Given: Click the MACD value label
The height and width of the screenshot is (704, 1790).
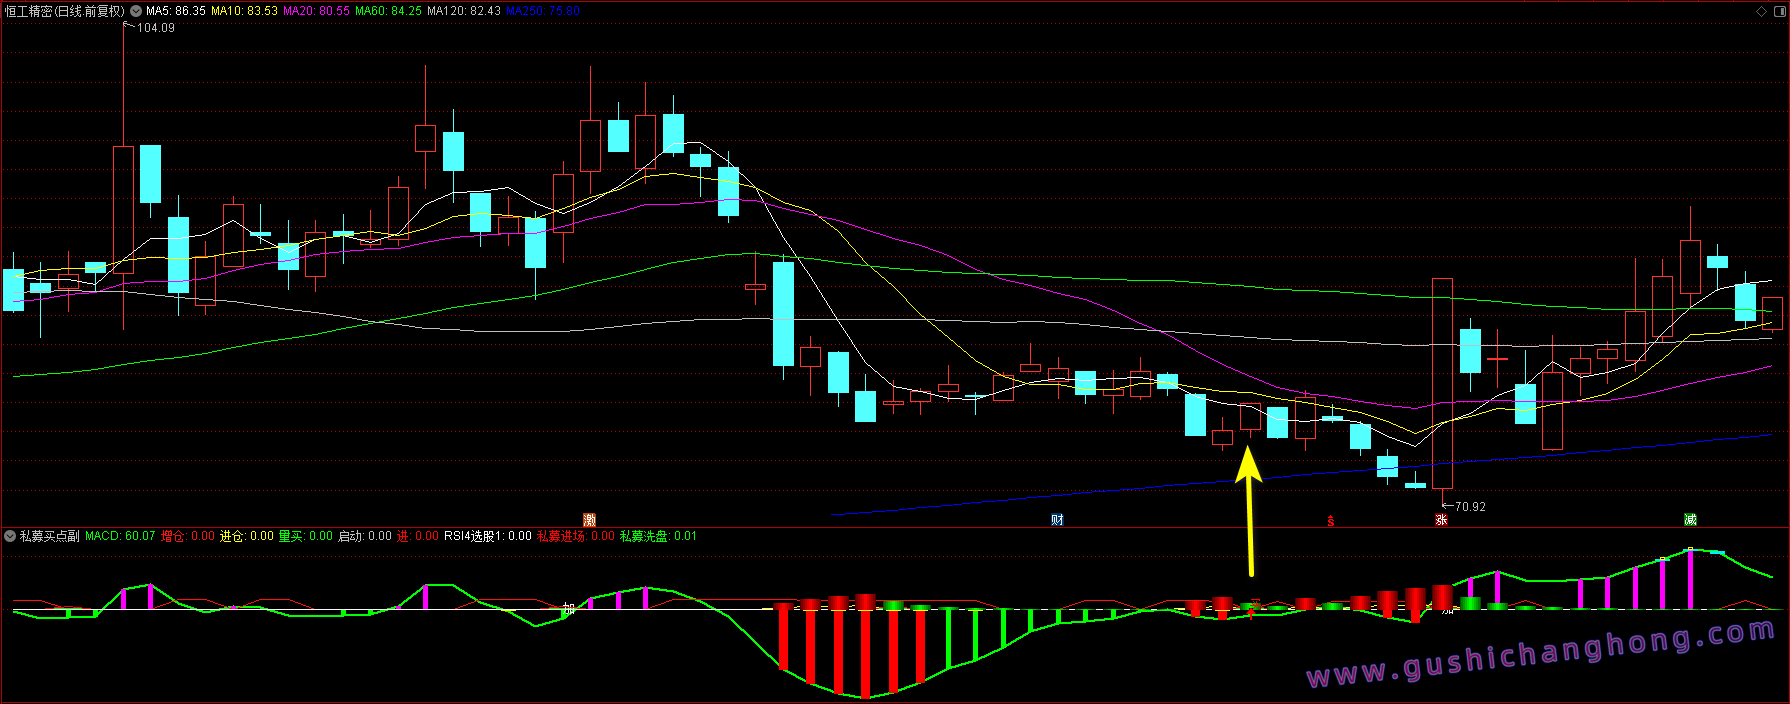Looking at the screenshot, I should coord(120,536).
